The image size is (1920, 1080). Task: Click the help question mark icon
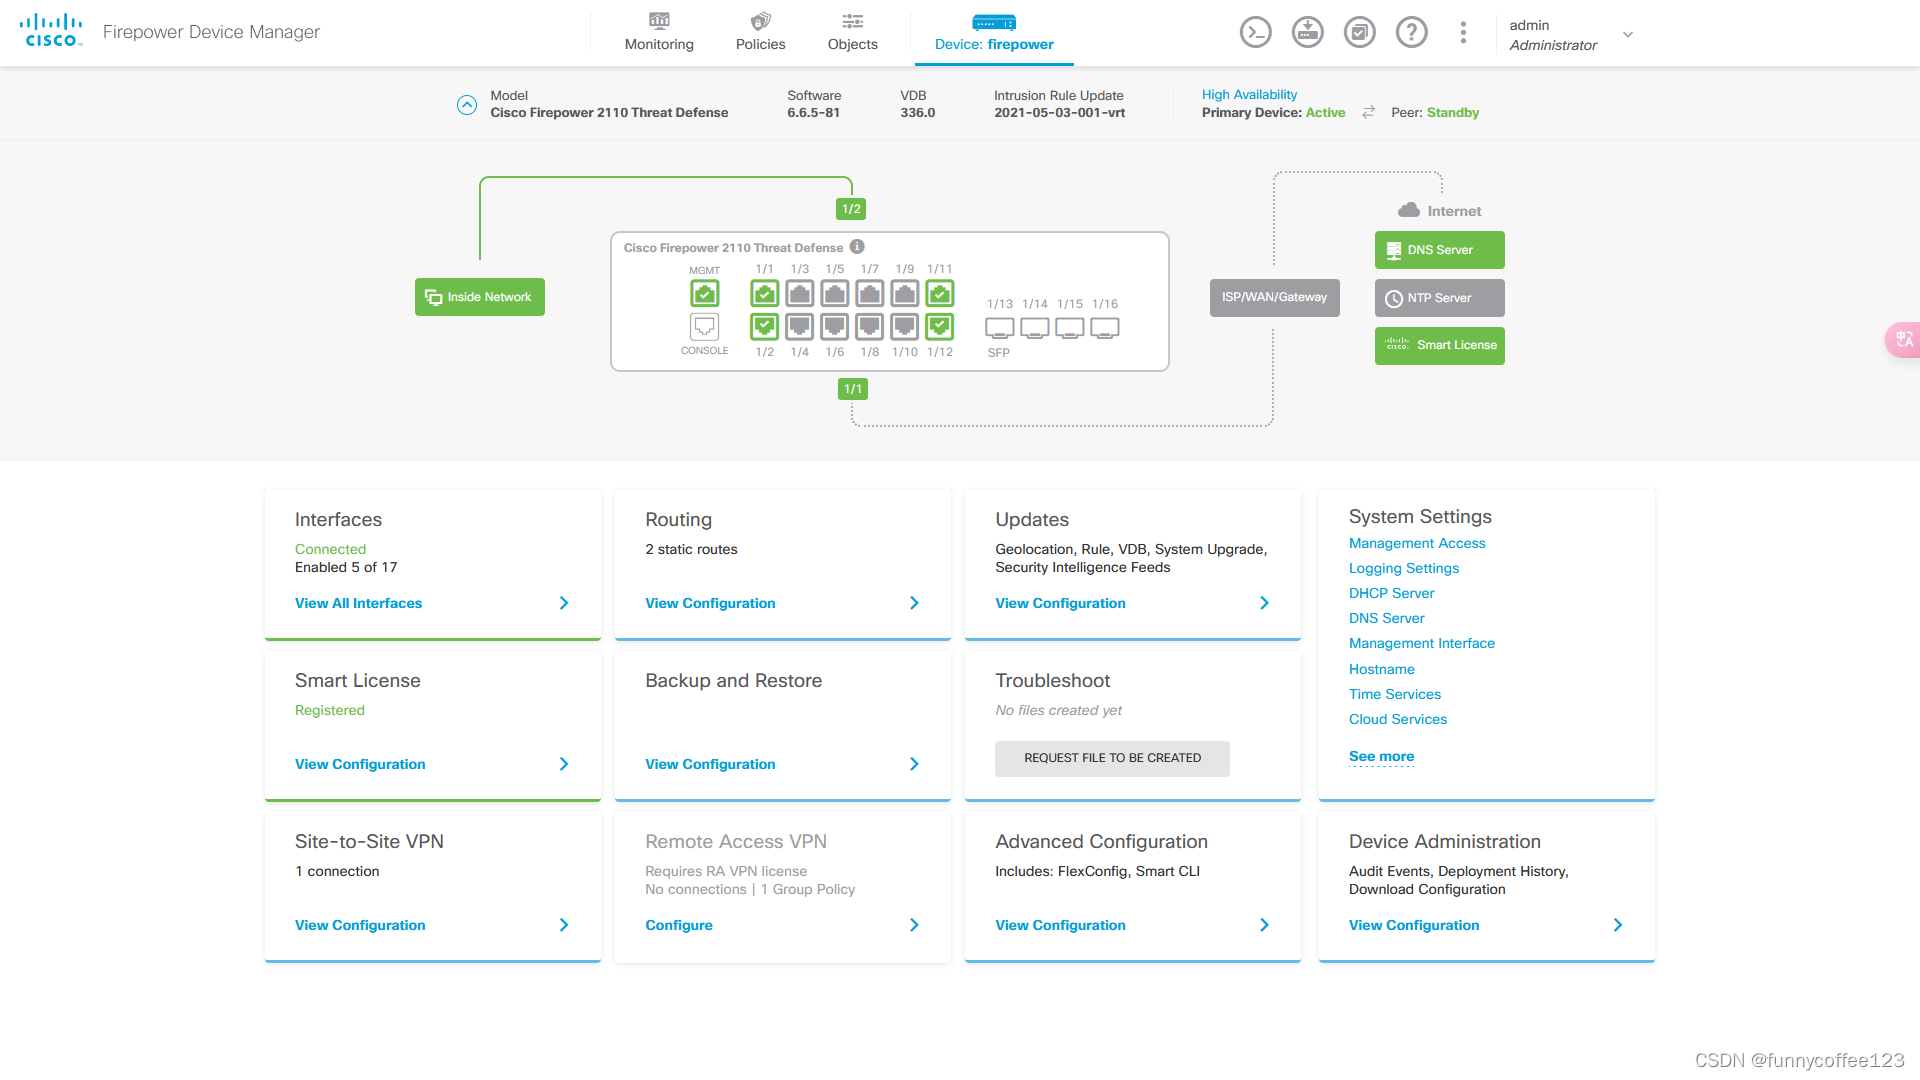pos(1411,33)
